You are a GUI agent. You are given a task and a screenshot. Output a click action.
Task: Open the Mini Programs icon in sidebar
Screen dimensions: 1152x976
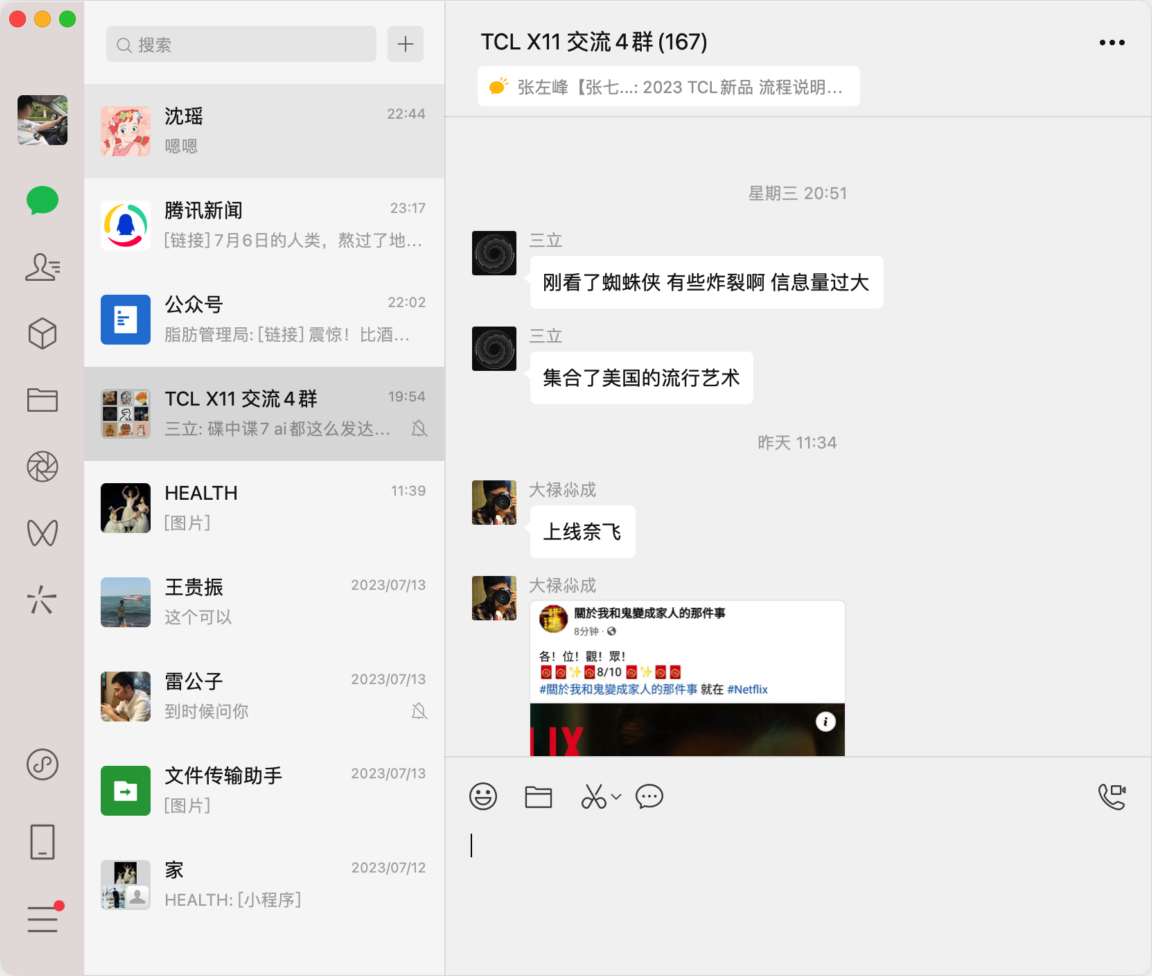(43, 764)
